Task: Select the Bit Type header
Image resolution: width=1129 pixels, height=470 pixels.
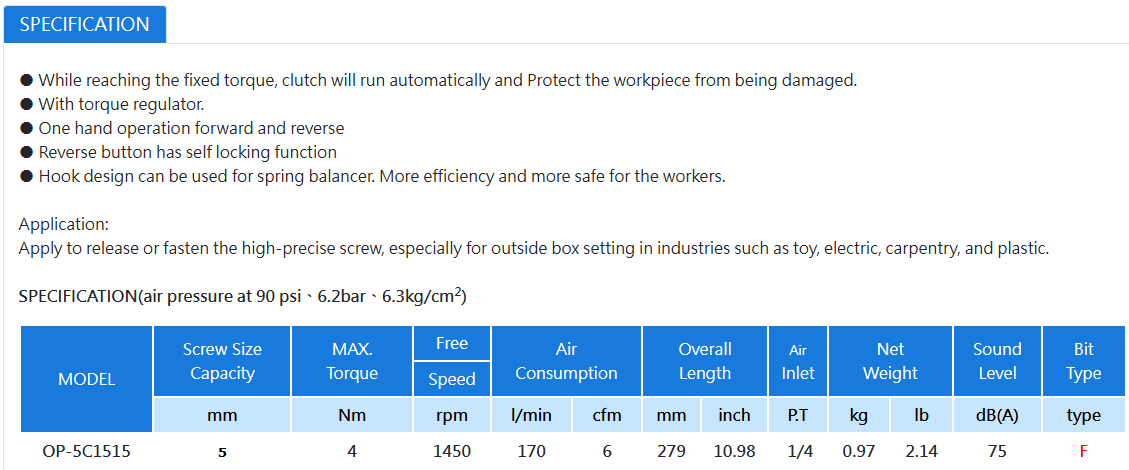Action: (x=1084, y=361)
